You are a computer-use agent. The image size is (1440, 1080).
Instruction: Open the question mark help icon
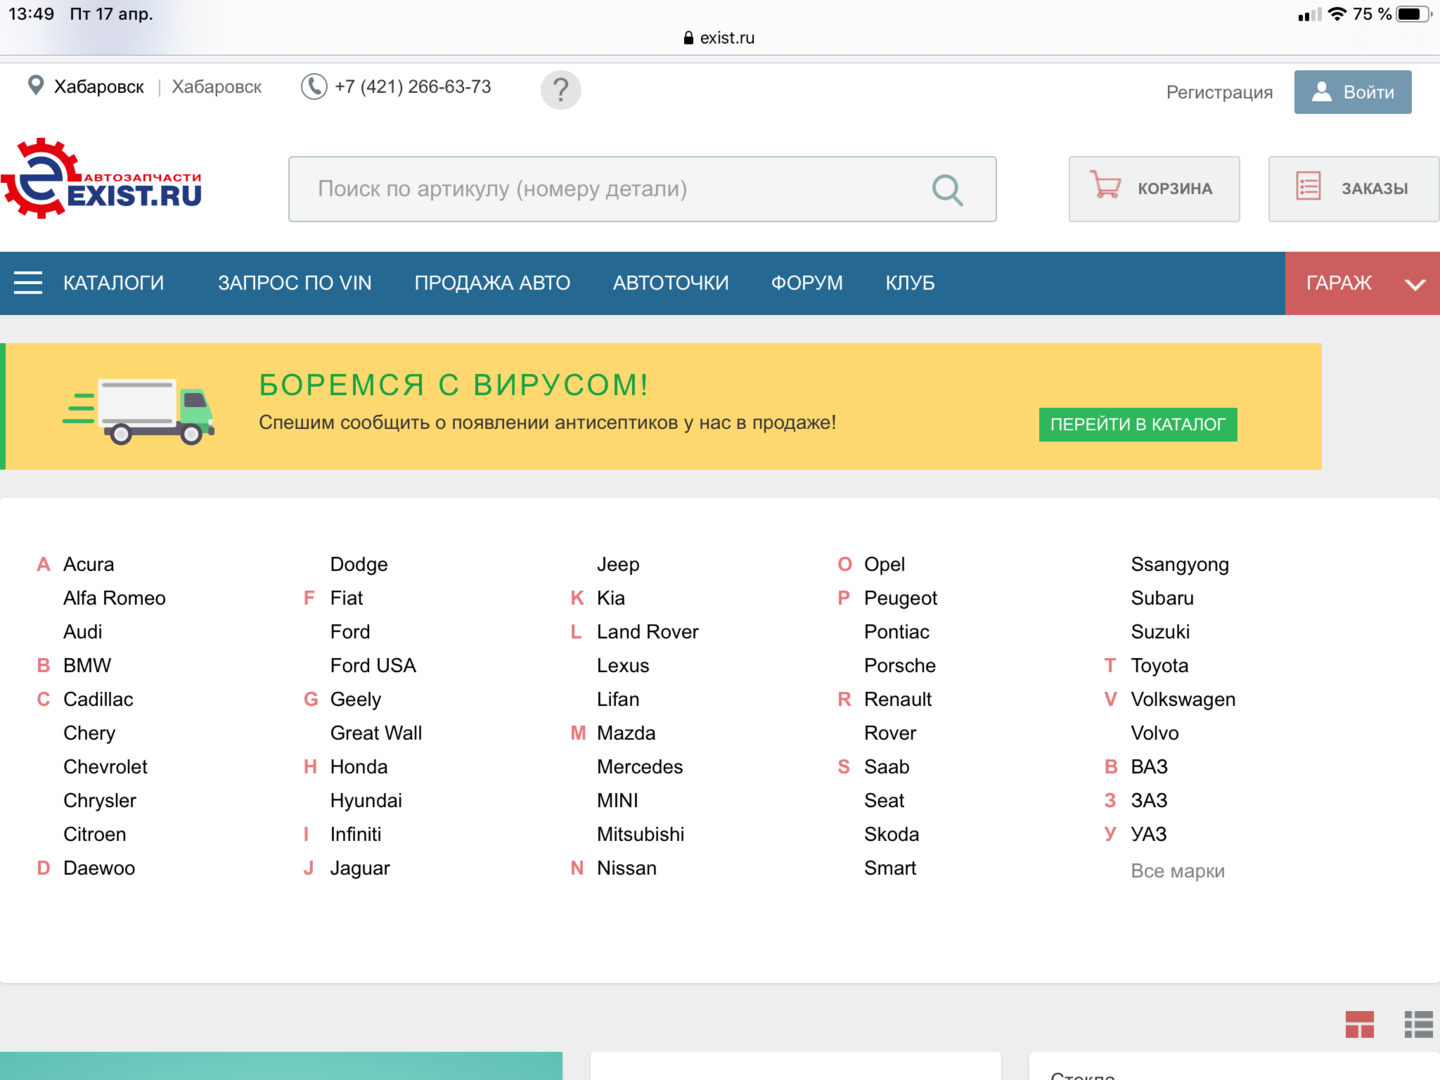click(561, 90)
